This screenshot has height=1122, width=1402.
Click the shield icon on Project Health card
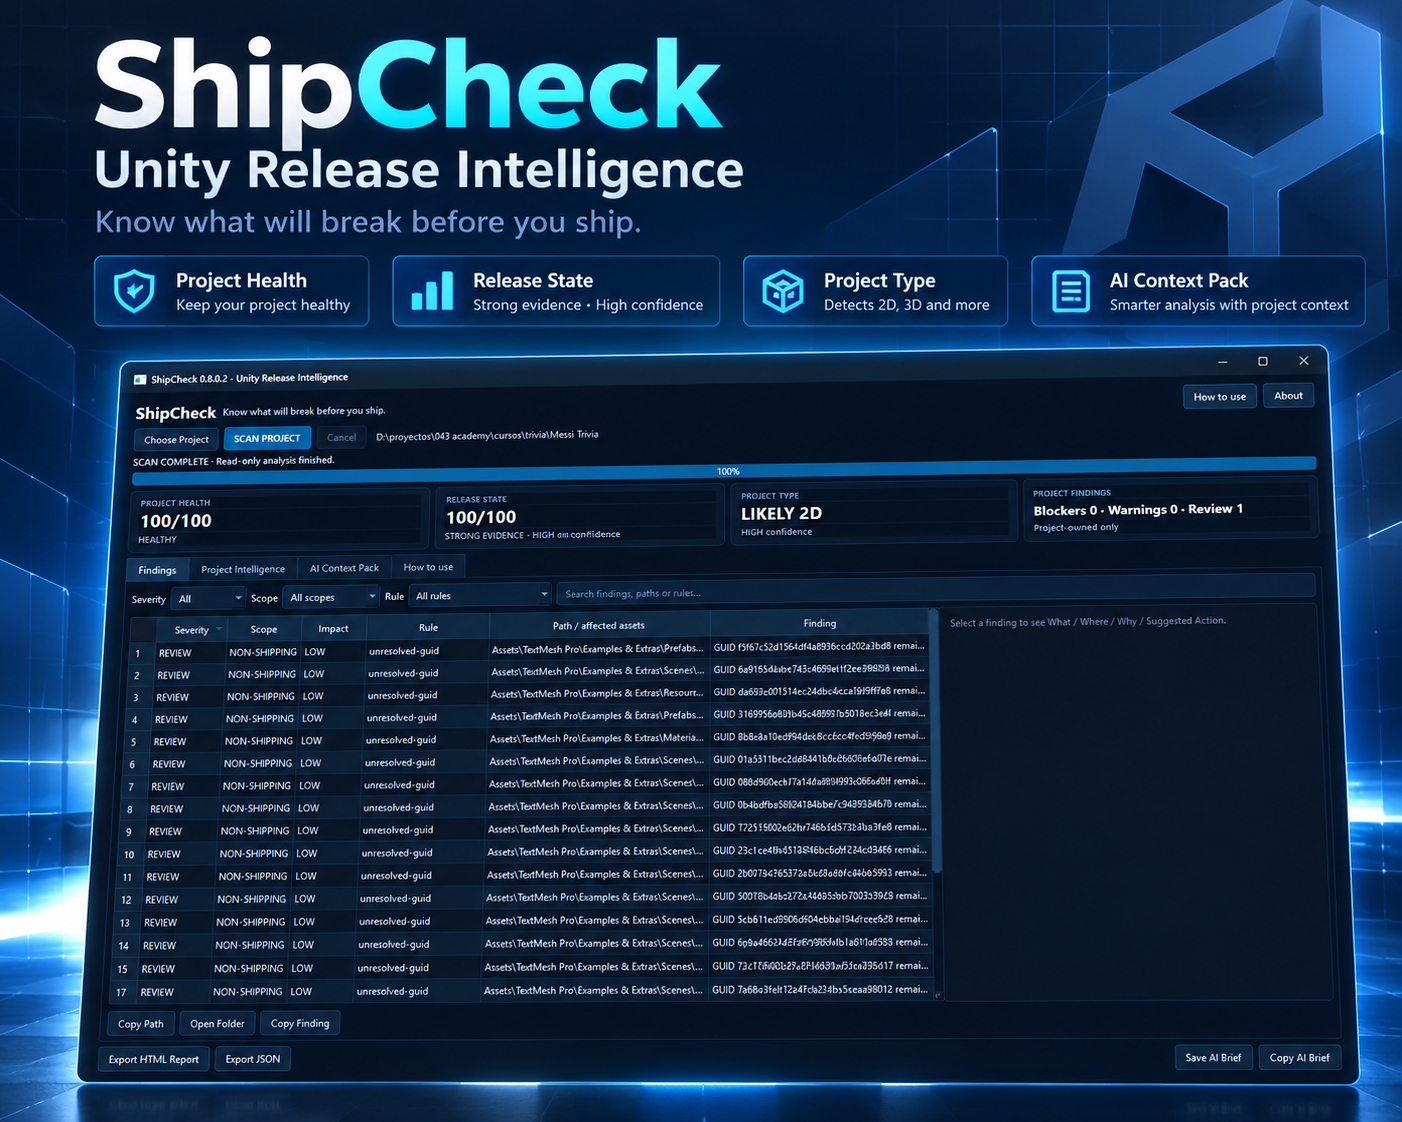coord(134,291)
